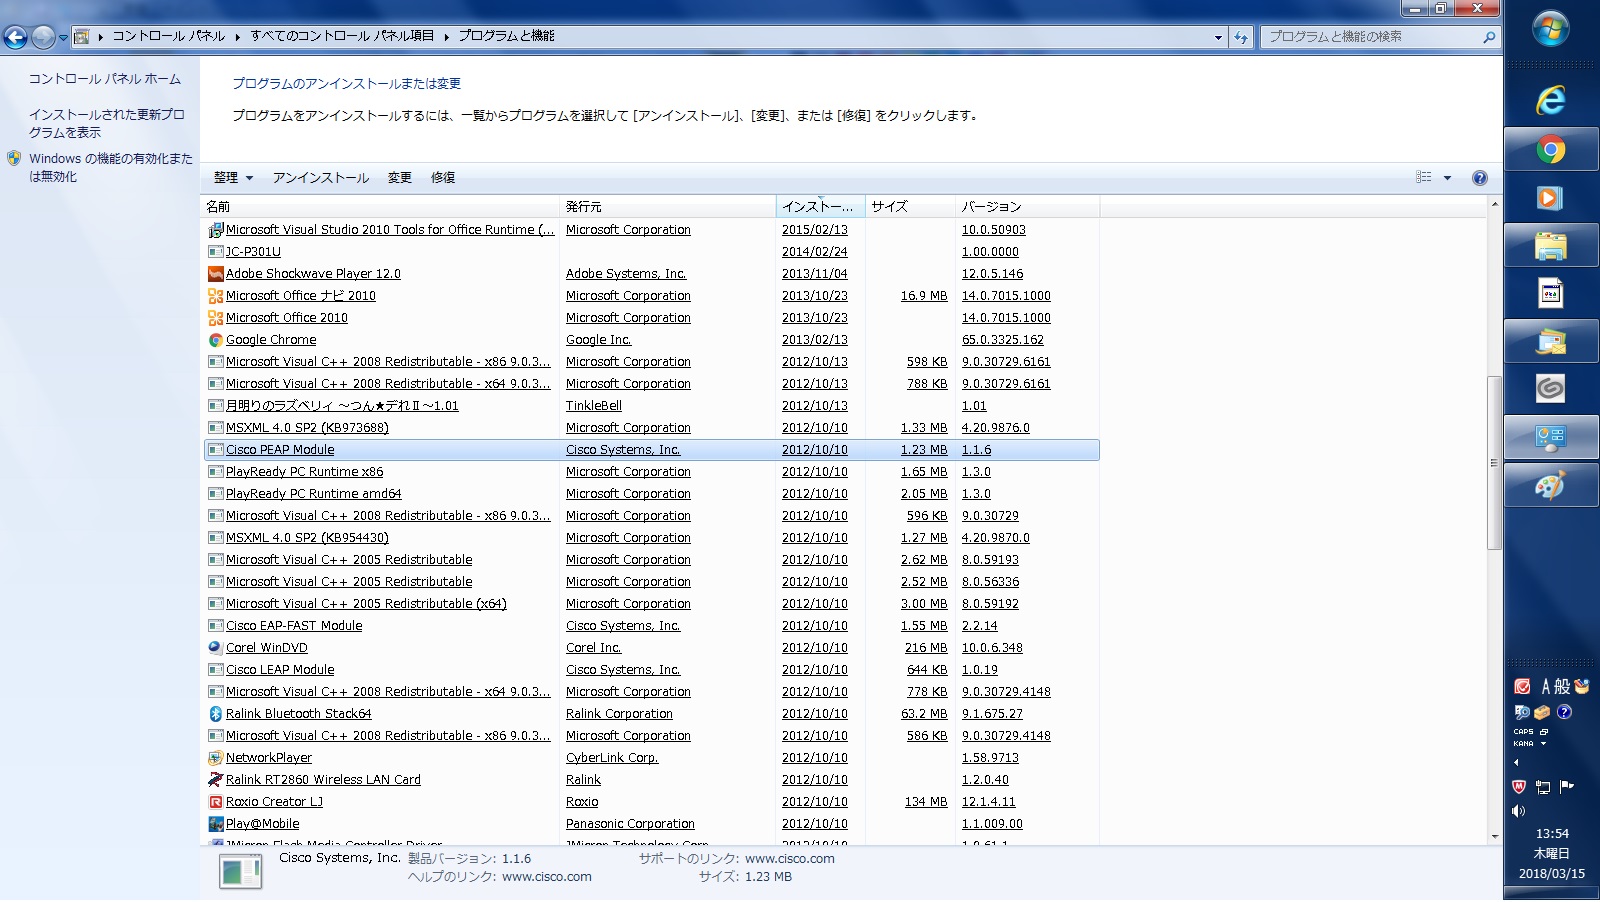Select Corel WinDVD in the program list
Image resolution: width=1600 pixels, height=902 pixels.
[x=267, y=648]
